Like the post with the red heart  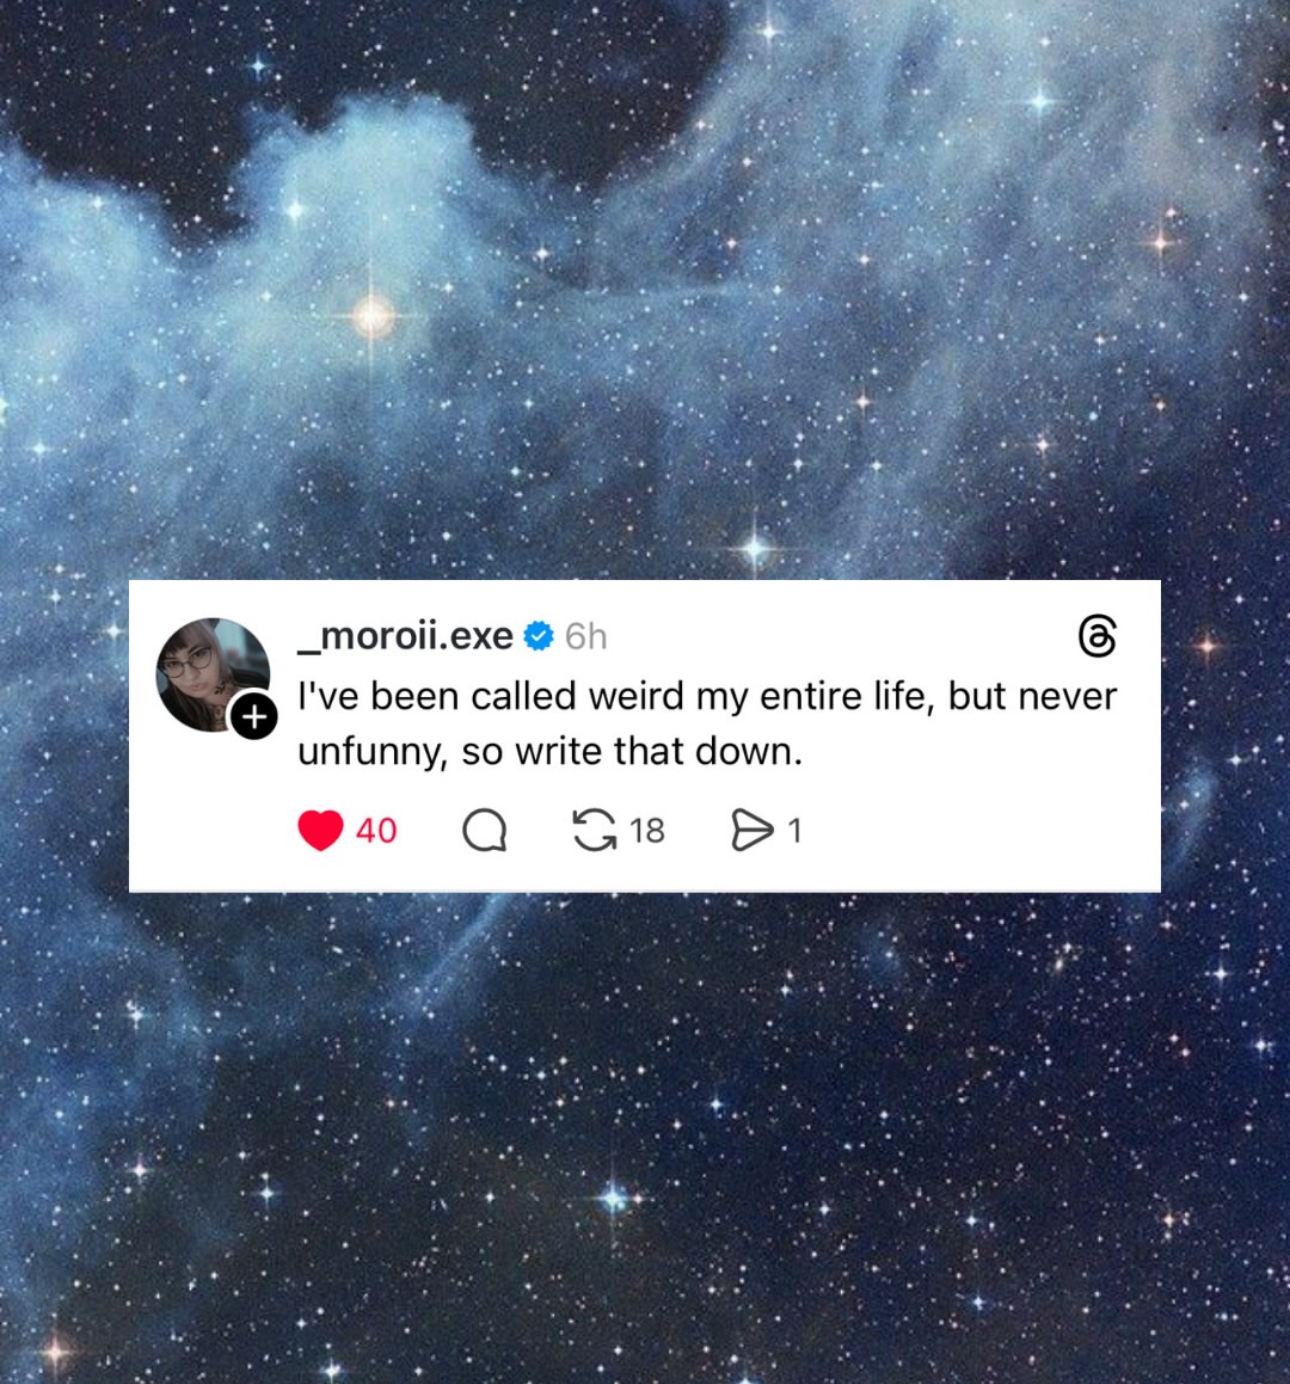pyautogui.click(x=320, y=830)
